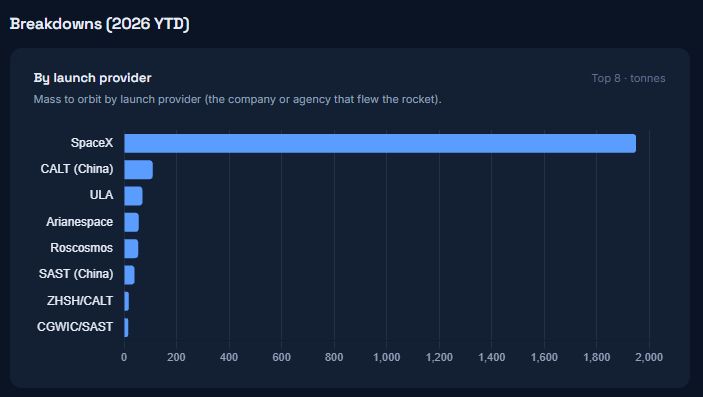Image resolution: width=703 pixels, height=397 pixels.
Task: Click the 'Breakdowns (2026 YTD)' heading
Action: point(100,24)
